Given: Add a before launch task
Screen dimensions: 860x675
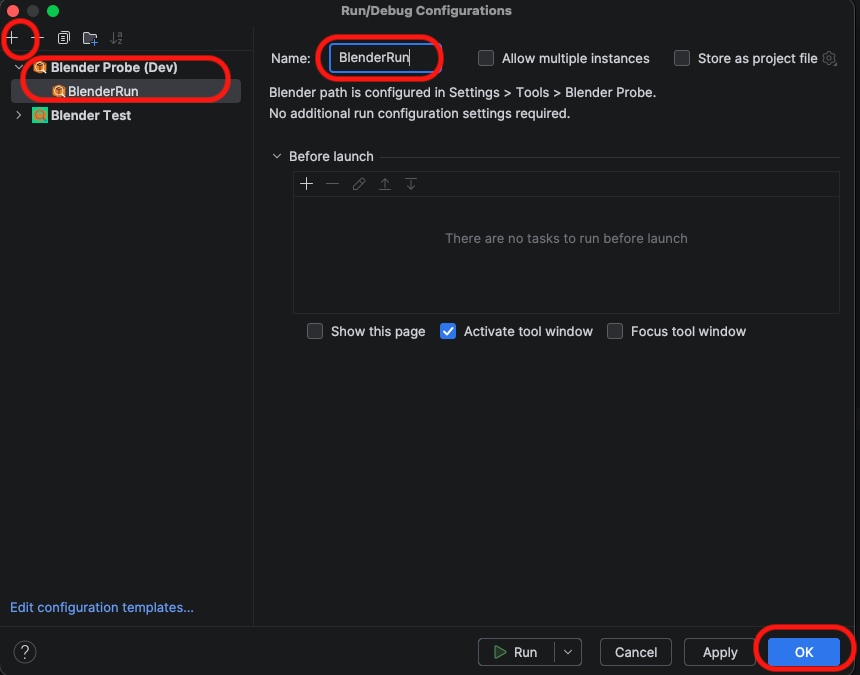Looking at the screenshot, I should [307, 184].
